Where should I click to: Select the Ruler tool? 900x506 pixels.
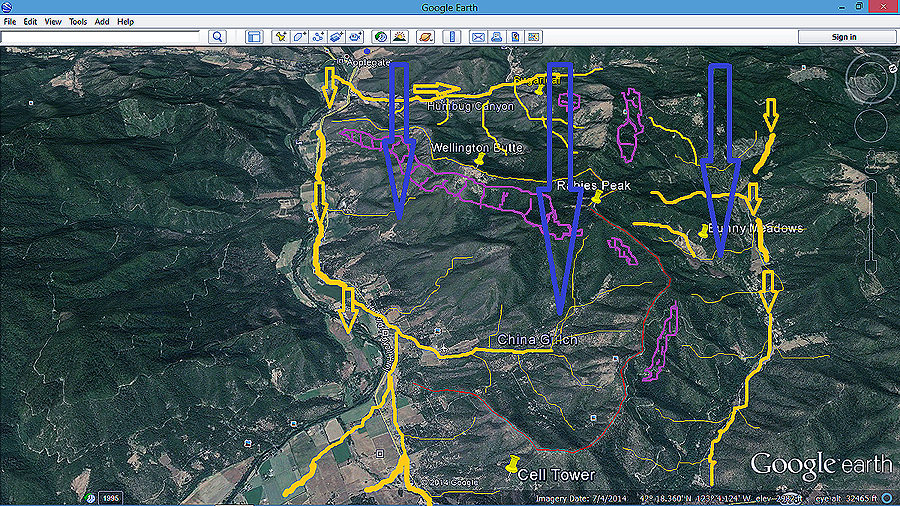[x=452, y=37]
